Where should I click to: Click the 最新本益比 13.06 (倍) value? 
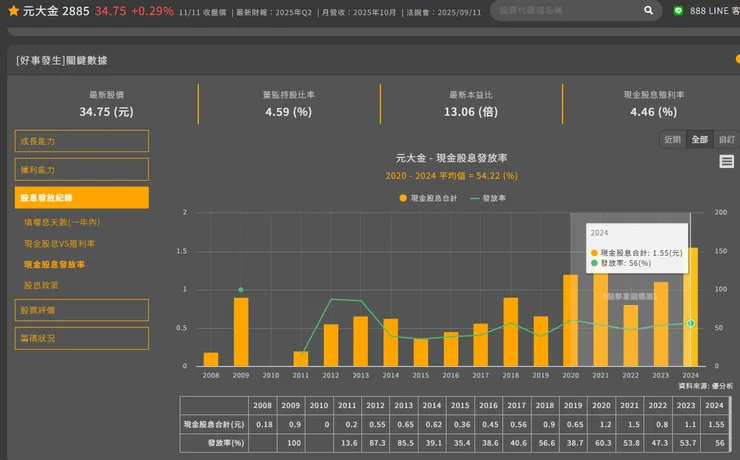(x=471, y=112)
